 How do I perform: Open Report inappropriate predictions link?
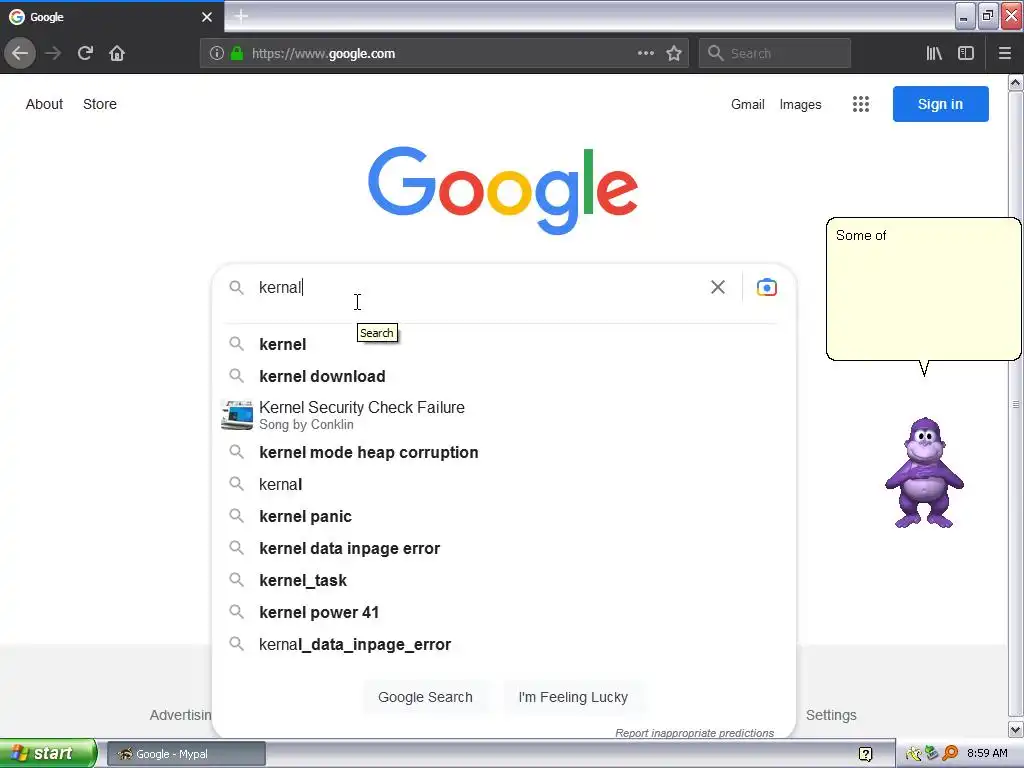tap(694, 733)
